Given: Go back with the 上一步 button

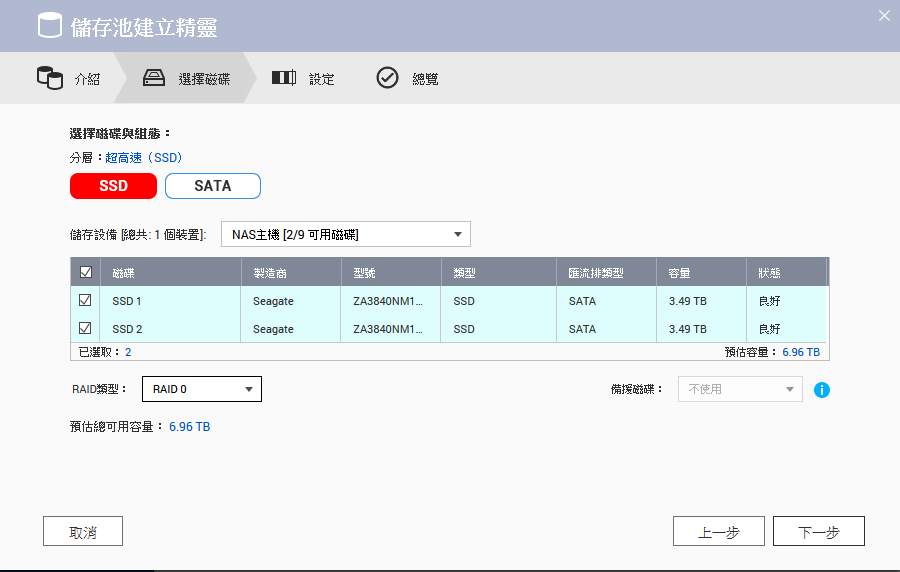Looking at the screenshot, I should pyautogui.click(x=718, y=532).
